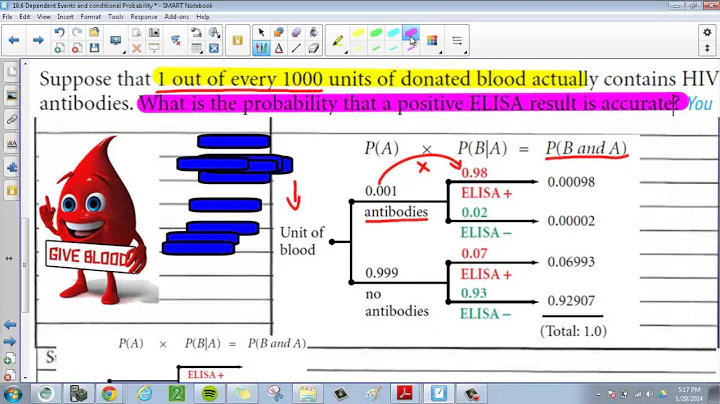720x404 pixels.
Task: Select the Eraser tool
Action: click(314, 48)
